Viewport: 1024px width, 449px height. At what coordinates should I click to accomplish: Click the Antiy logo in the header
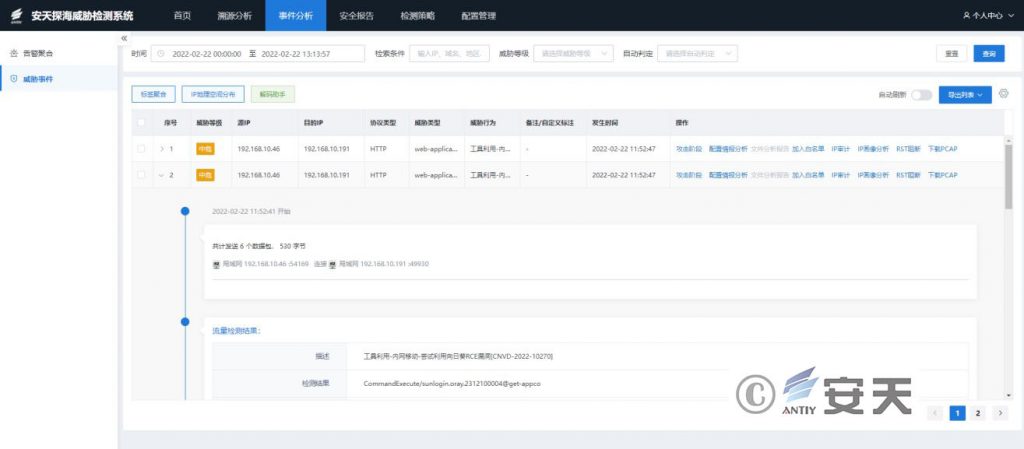point(16,15)
